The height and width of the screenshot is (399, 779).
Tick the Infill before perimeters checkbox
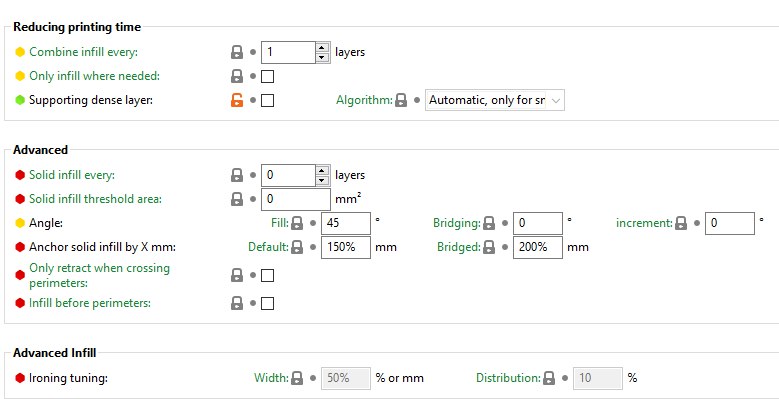[267, 303]
